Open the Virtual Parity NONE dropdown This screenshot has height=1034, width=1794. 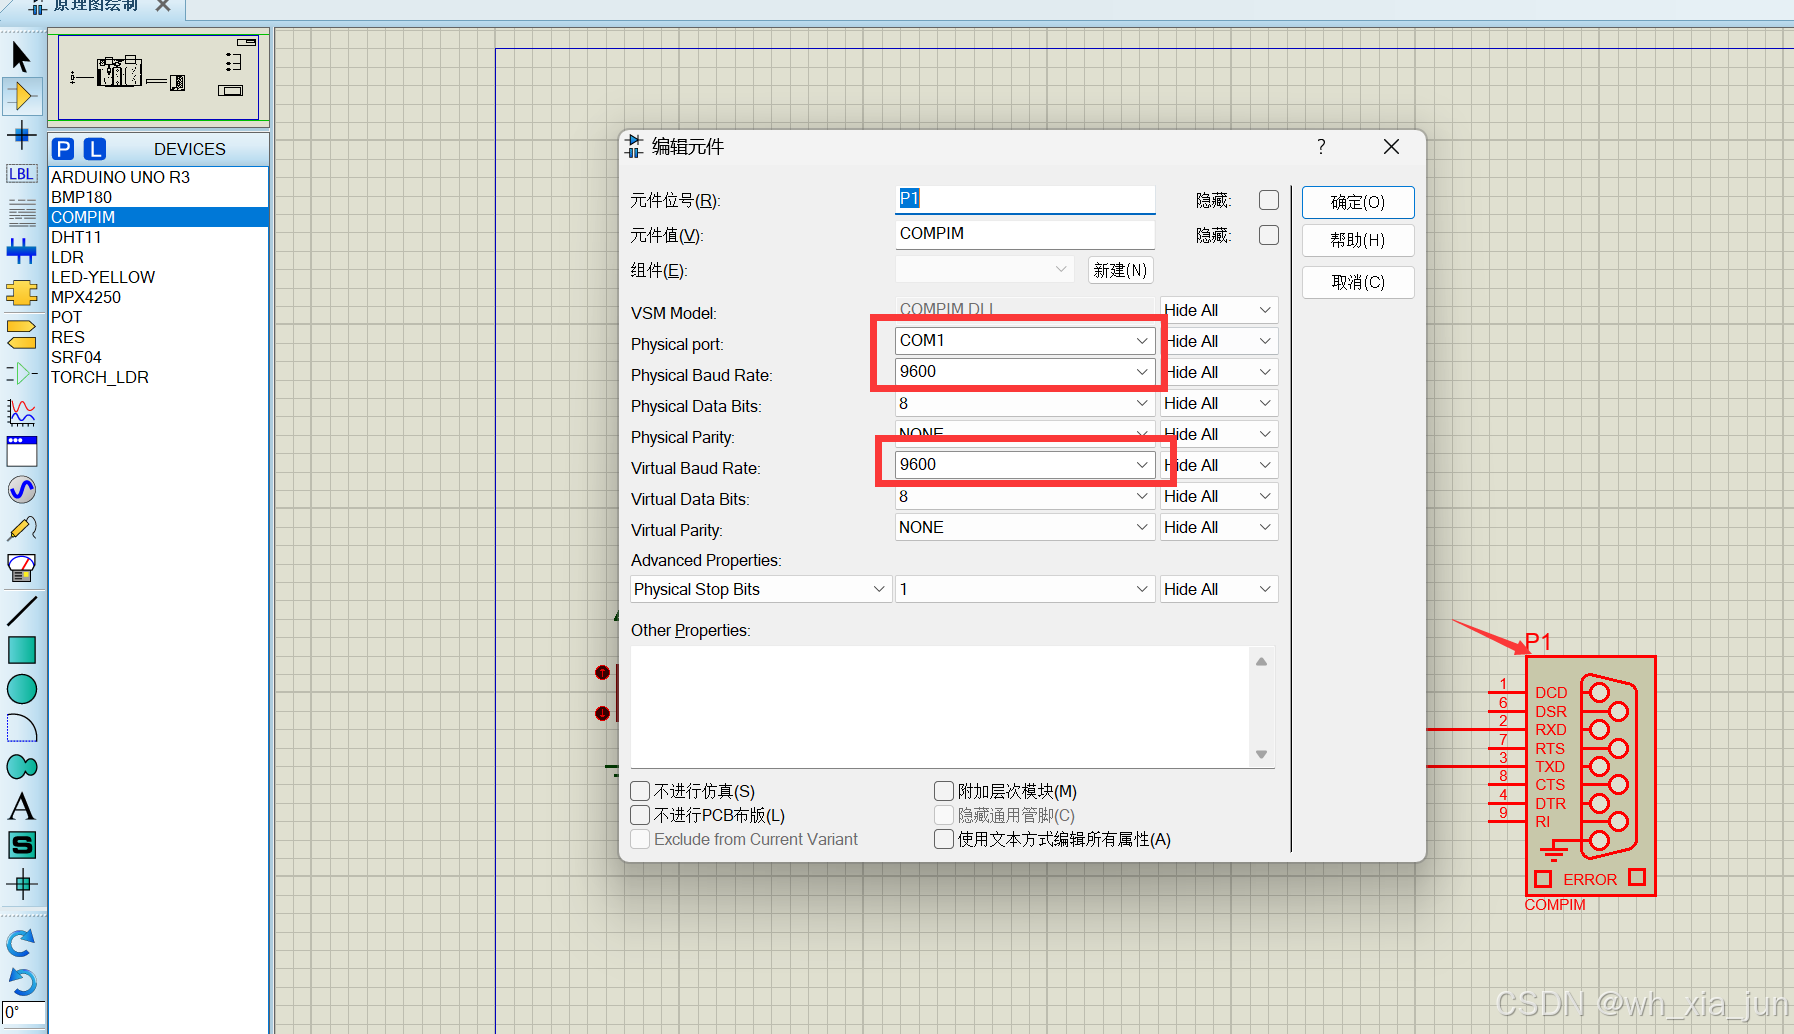click(1025, 527)
